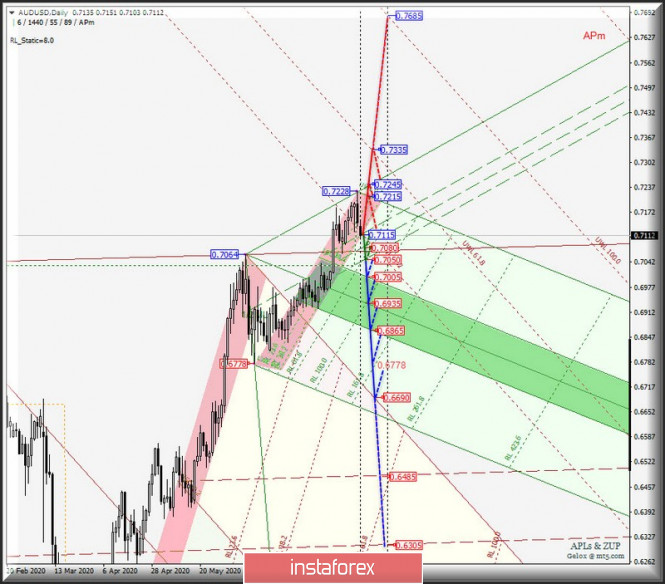The height and width of the screenshot is (584, 665).
Task: Click the 0.7064 swing high label
Action: (x=225, y=254)
